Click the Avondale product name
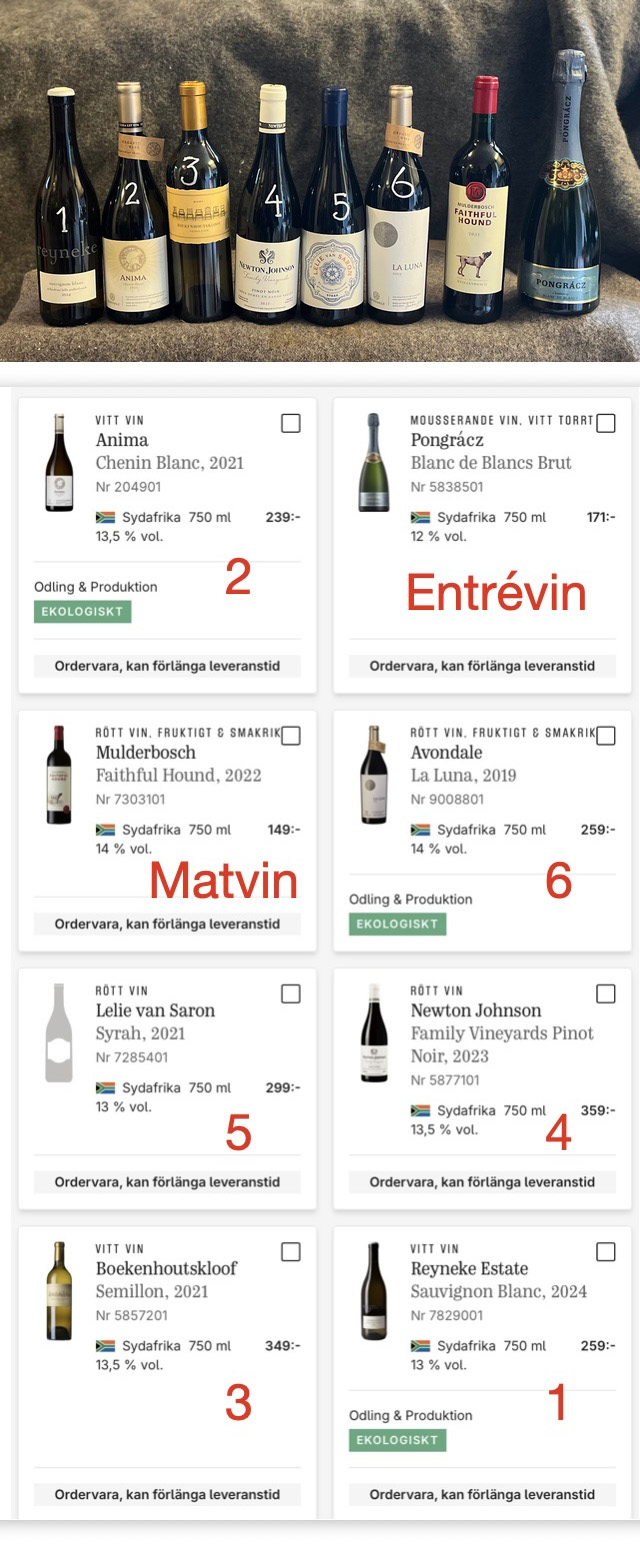This screenshot has height=1544, width=640. (446, 752)
